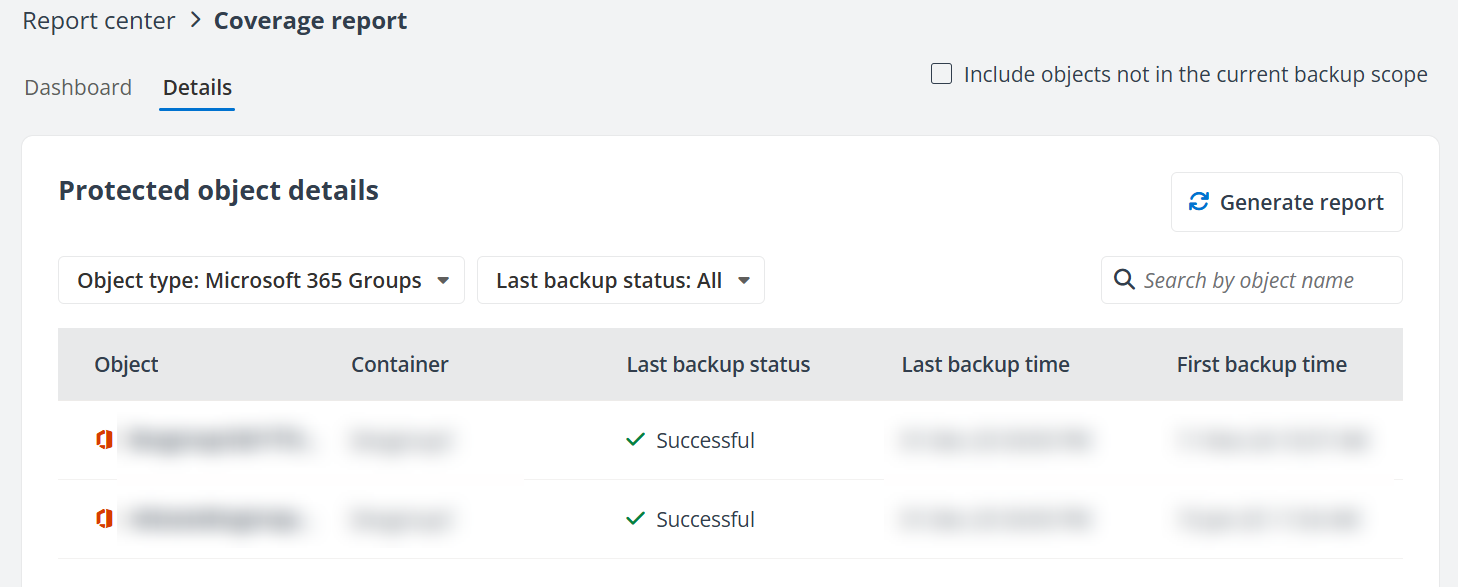The image size is (1458, 587).
Task: Click the second row's Office icon
Action: pyautogui.click(x=104, y=518)
